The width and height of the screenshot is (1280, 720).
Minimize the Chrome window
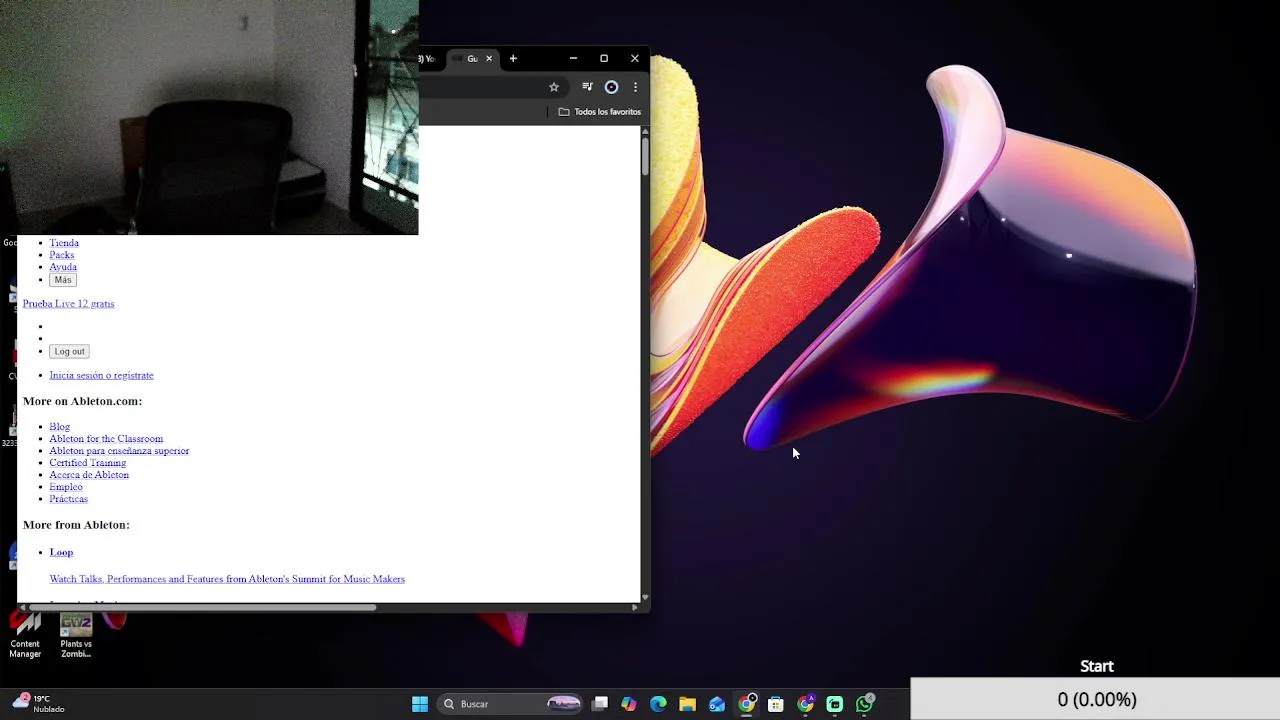pos(573,59)
